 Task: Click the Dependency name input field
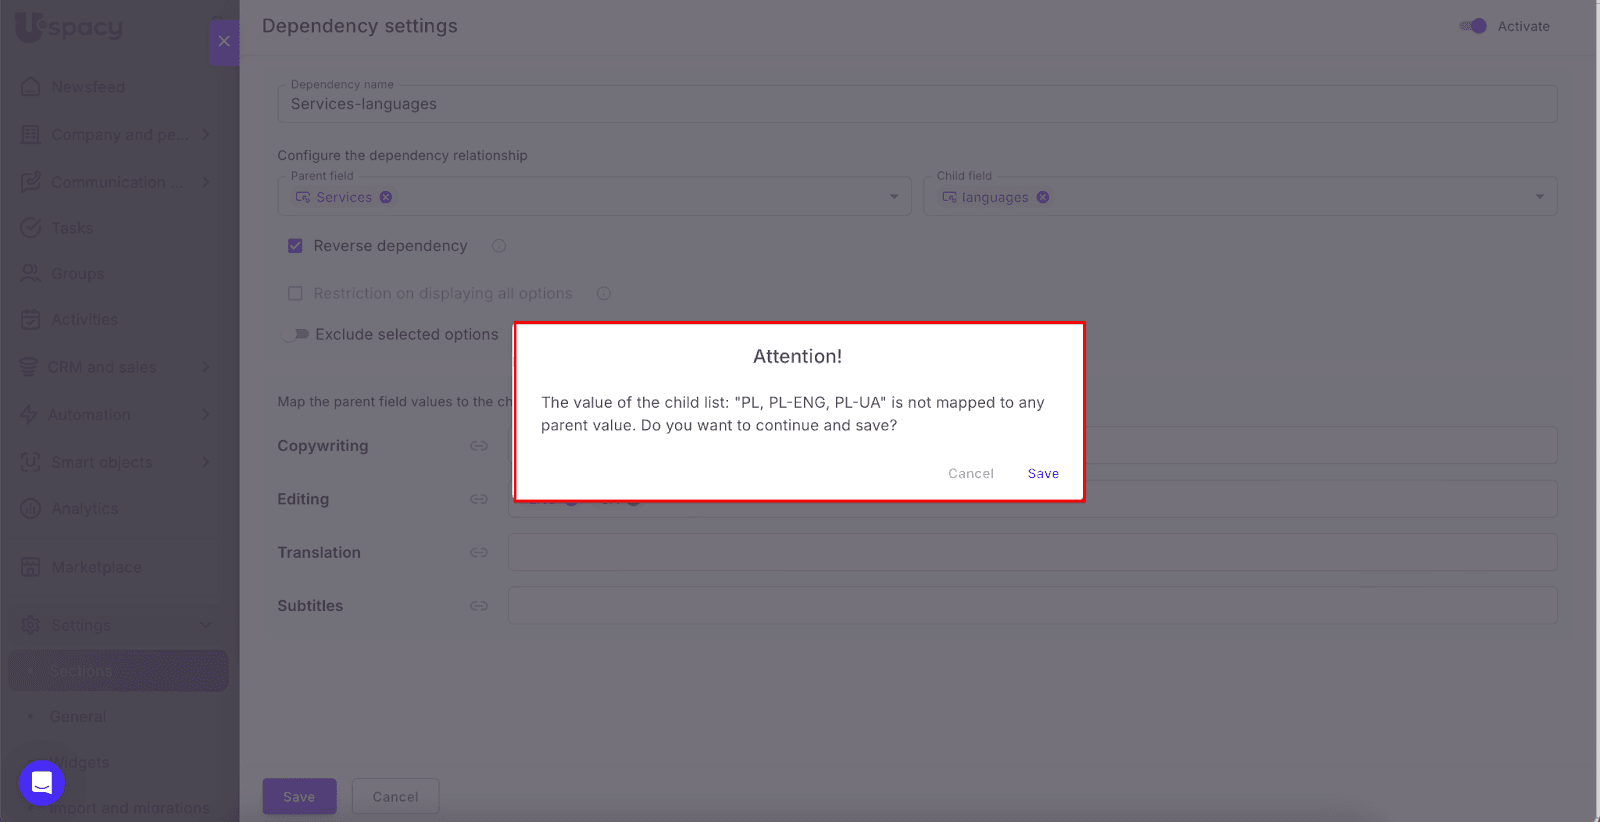click(x=916, y=105)
